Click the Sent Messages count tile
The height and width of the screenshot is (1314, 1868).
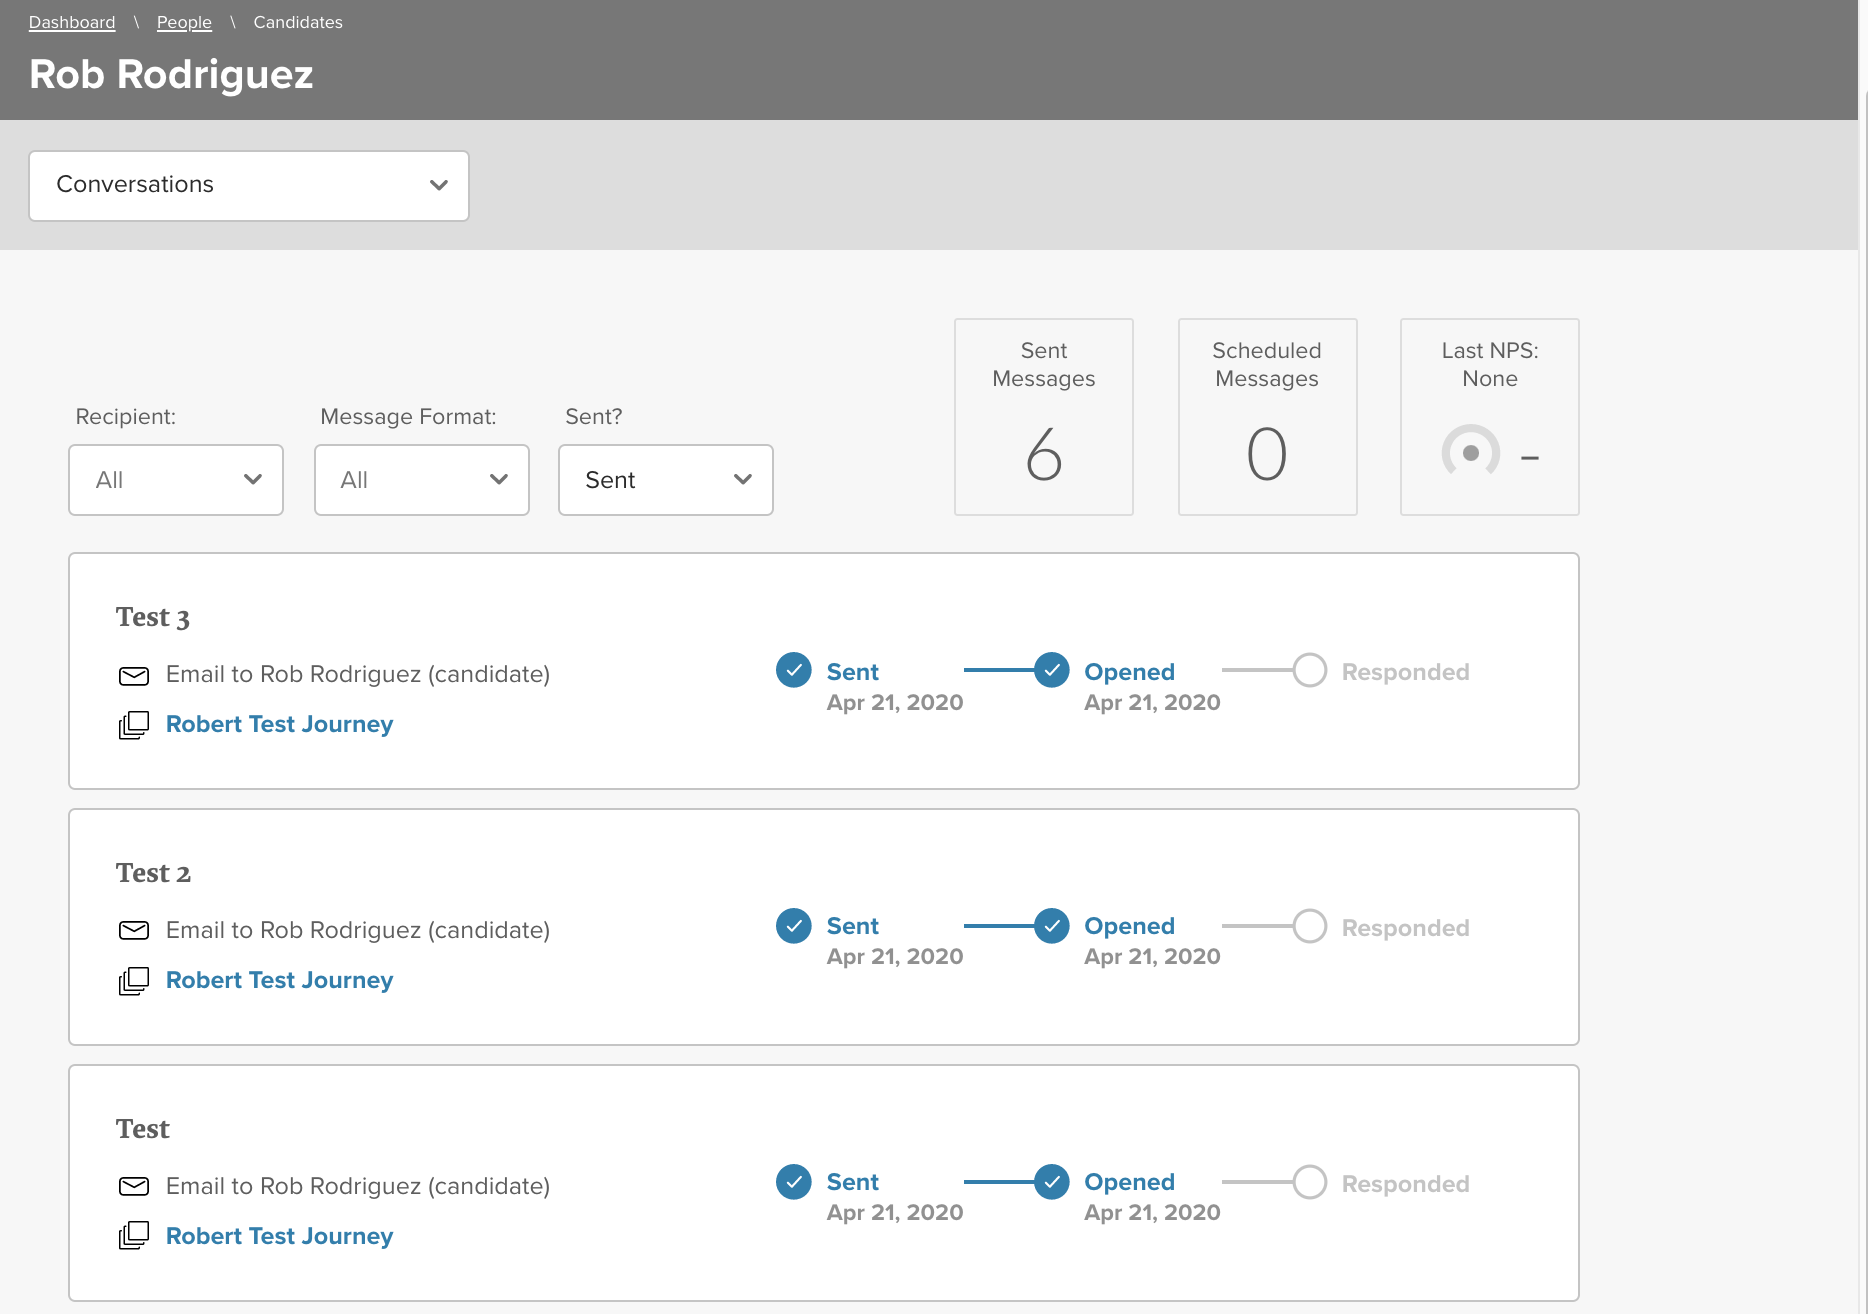click(x=1044, y=417)
